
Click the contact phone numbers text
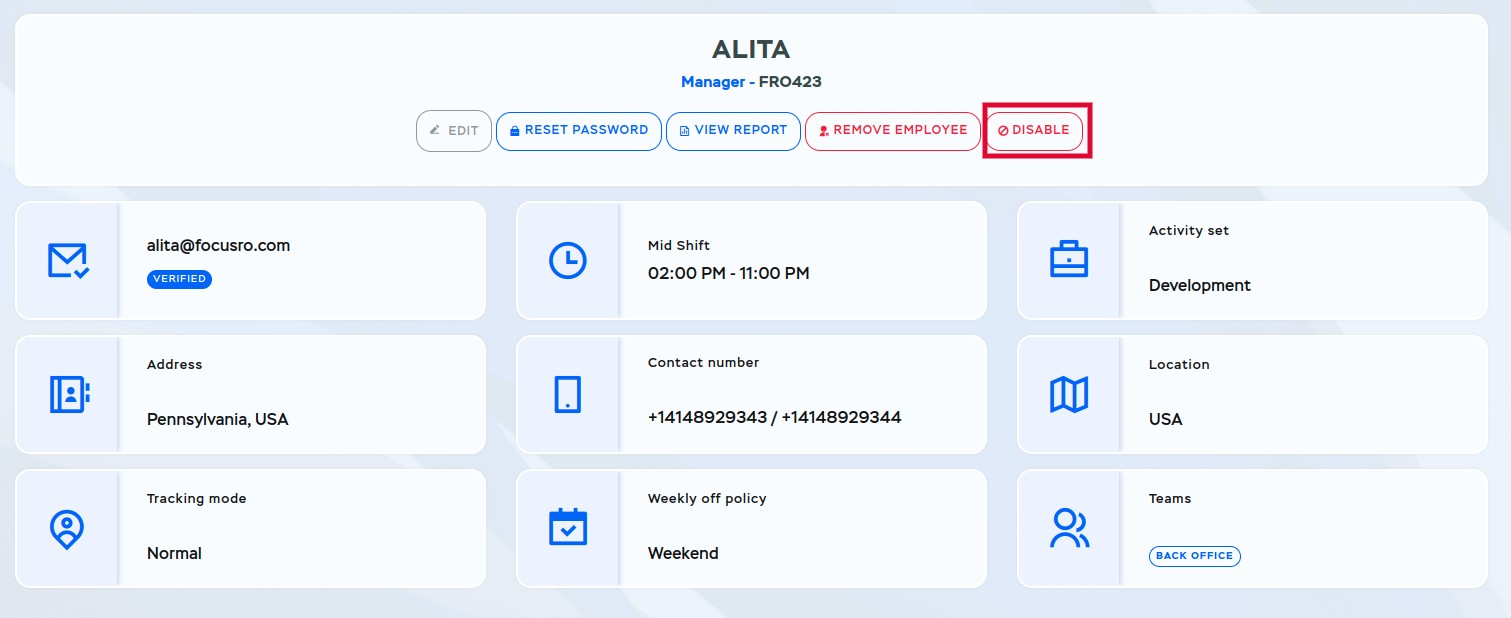tap(774, 417)
